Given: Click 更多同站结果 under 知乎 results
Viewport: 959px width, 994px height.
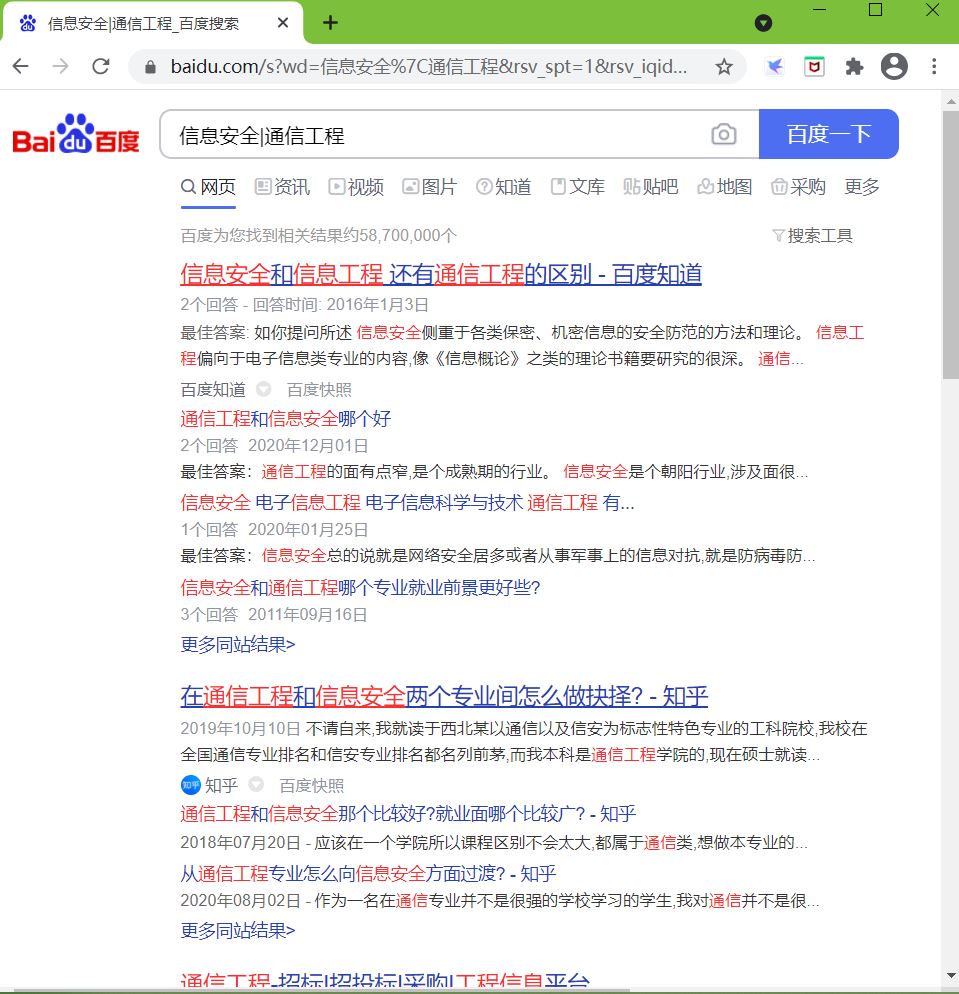Looking at the screenshot, I should [238, 931].
